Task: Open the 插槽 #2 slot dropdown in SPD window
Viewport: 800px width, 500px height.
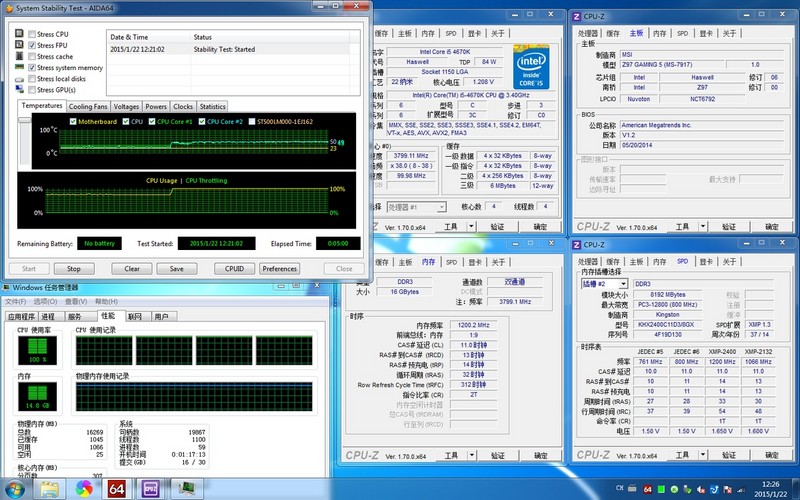Action: point(623,284)
